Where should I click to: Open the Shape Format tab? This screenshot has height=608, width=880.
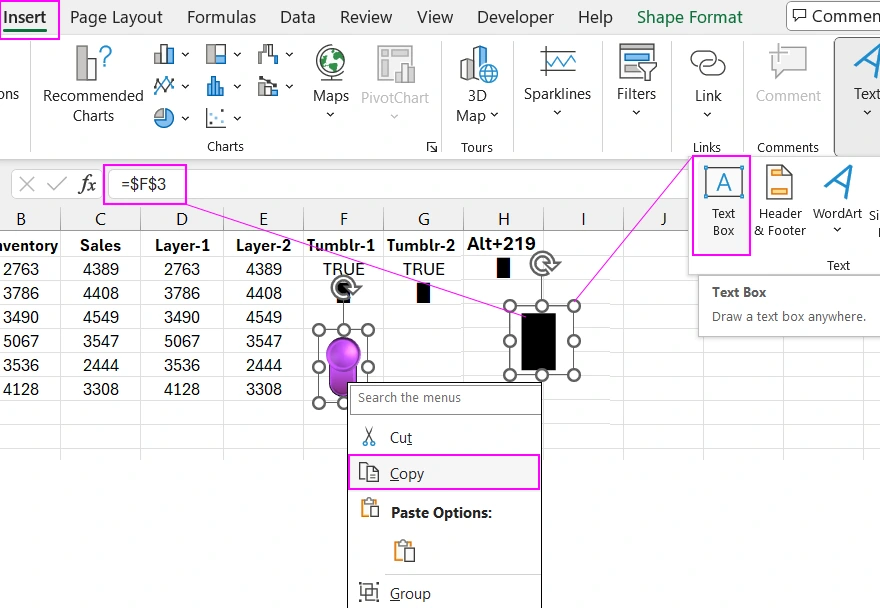tap(689, 17)
